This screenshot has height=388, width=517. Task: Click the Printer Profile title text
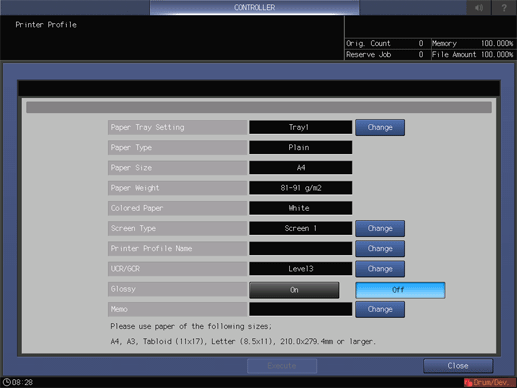coord(46,25)
